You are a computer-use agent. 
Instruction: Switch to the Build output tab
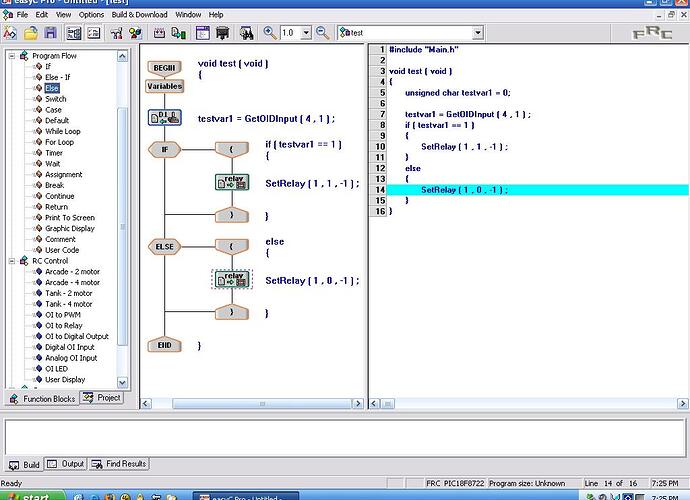[25, 465]
